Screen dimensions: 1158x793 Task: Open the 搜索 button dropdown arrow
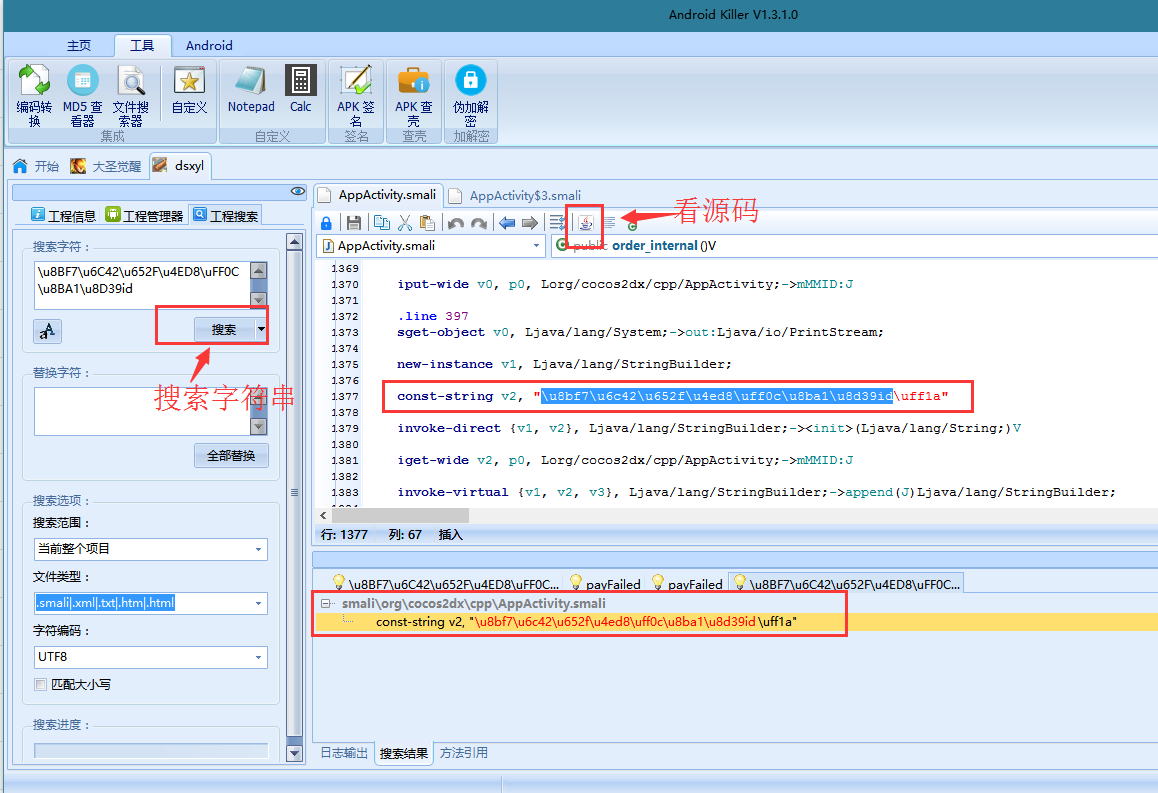pos(261,329)
